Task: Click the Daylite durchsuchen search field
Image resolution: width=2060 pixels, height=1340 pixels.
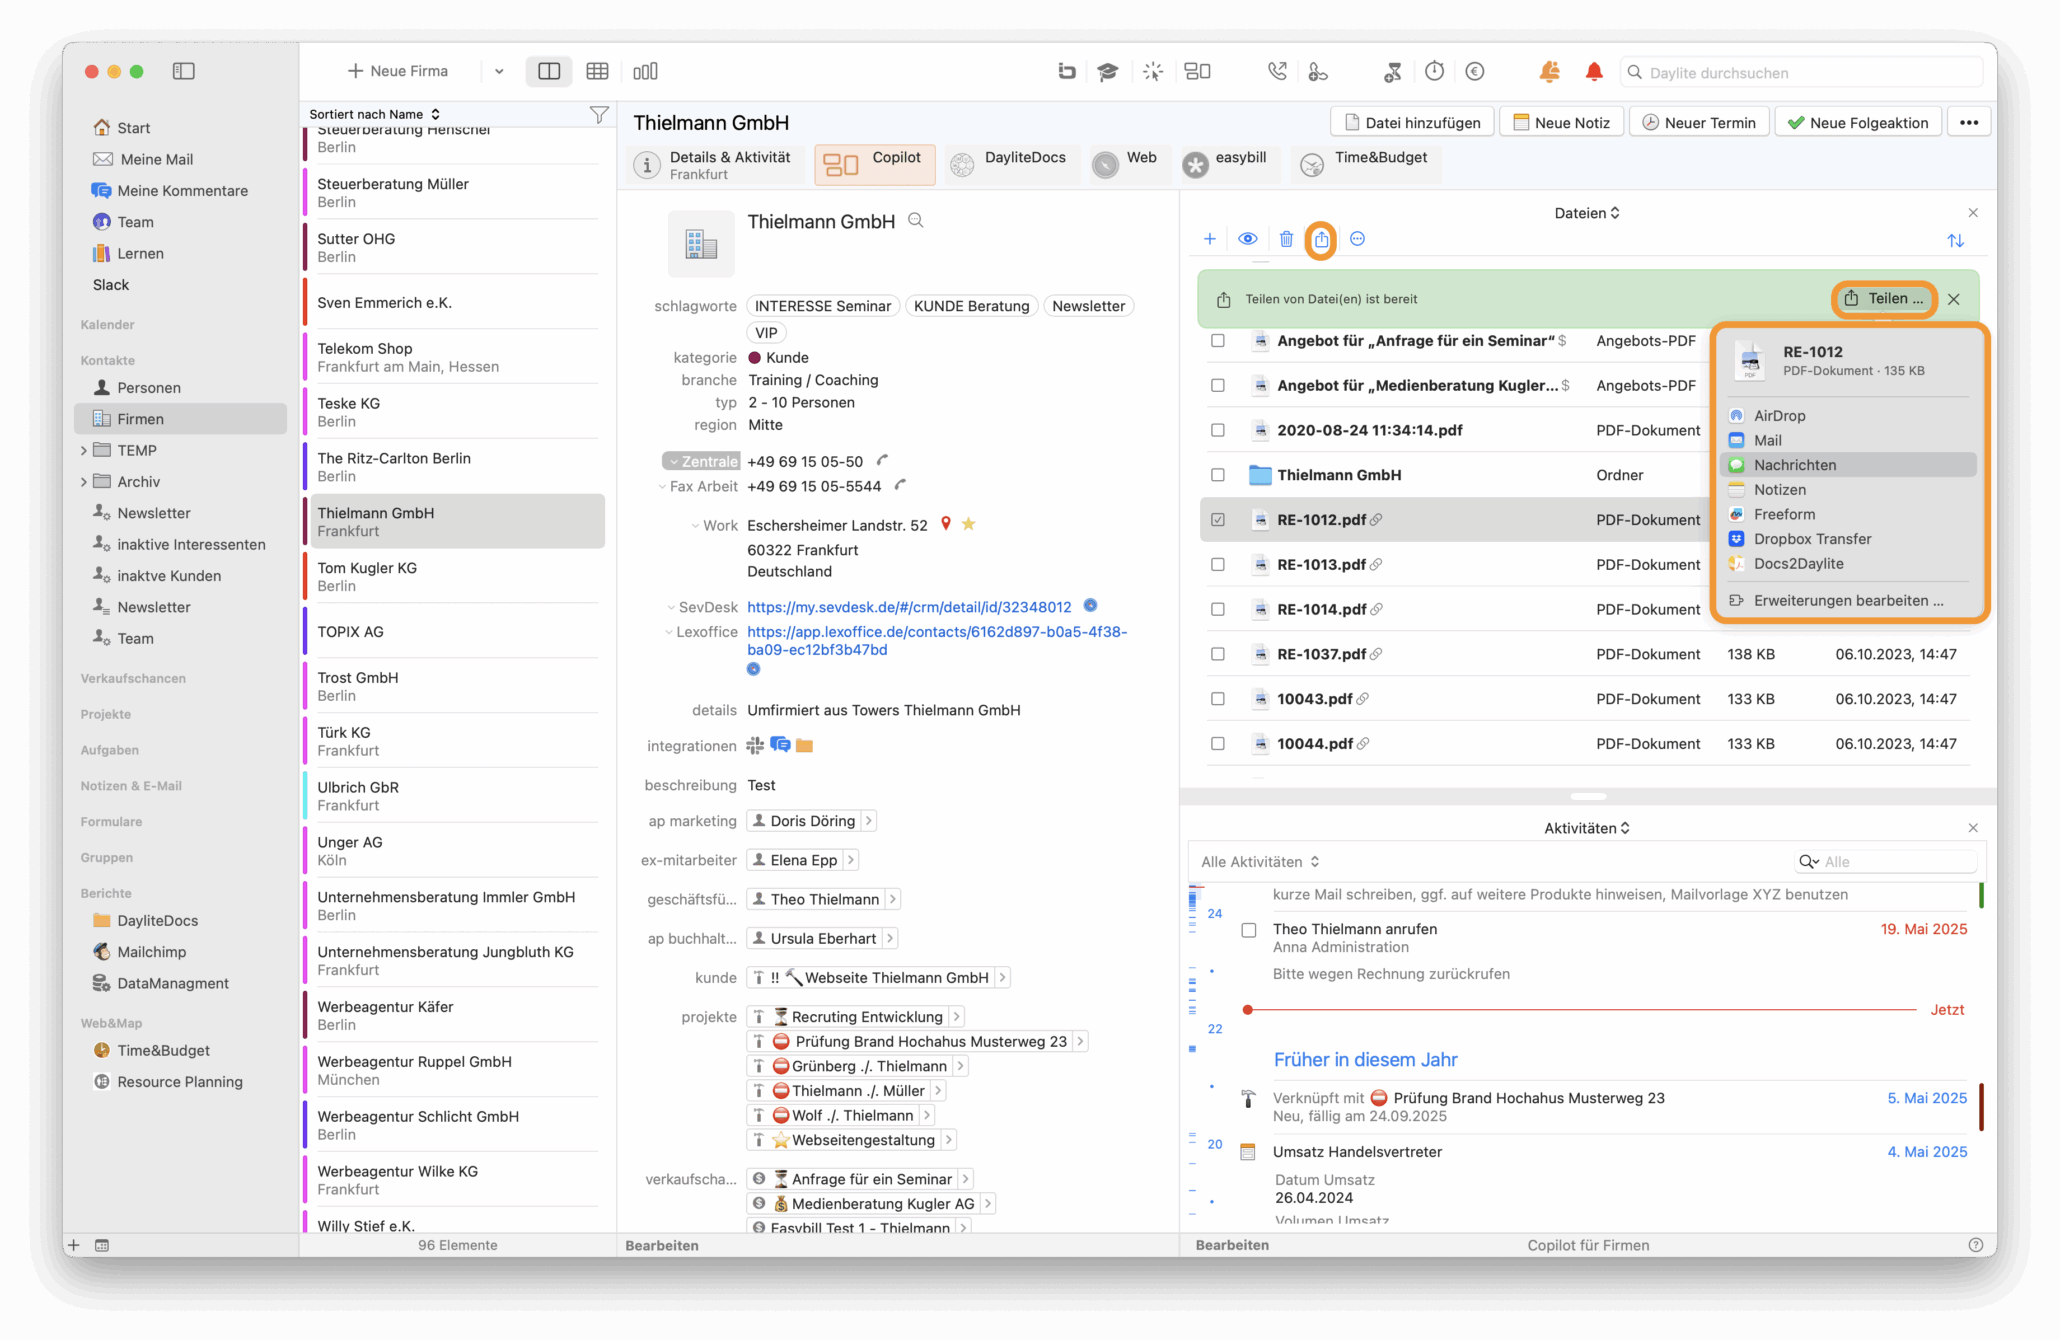Action: [x=1802, y=72]
